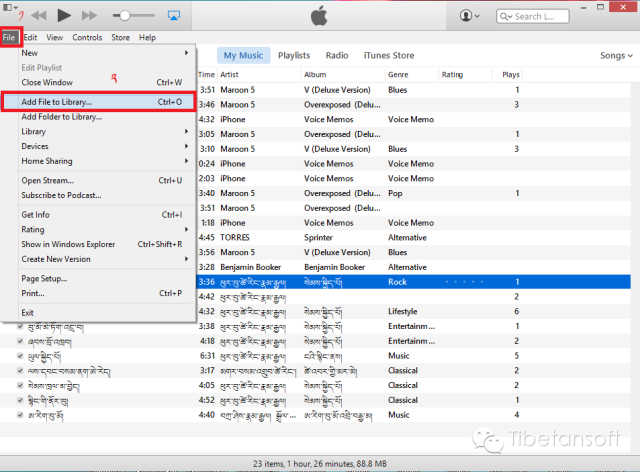Sort by Album column header
The width and height of the screenshot is (640, 472).
click(x=315, y=75)
